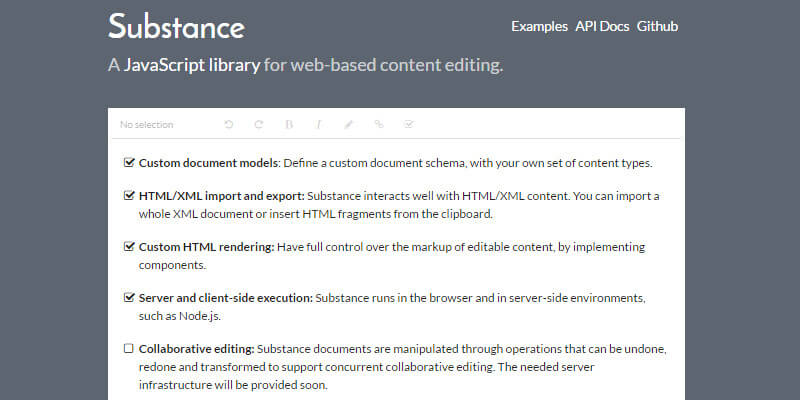Viewport: 800px width, 400px height.
Task: Click the redo icon in editor toolbar
Action: click(x=259, y=125)
